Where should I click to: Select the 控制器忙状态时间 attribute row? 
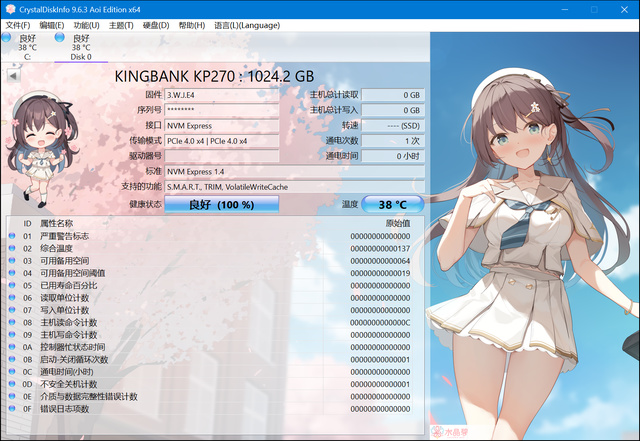[209, 347]
